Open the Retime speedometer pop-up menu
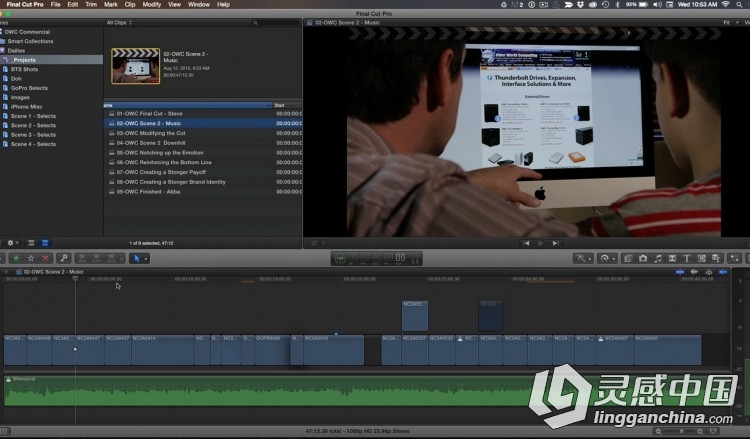Screen dimensions: 750x439 point(607,258)
